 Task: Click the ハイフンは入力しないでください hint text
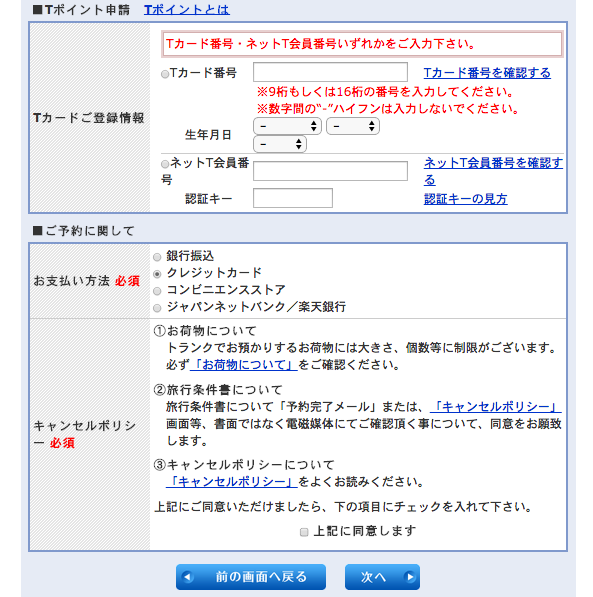388,109
